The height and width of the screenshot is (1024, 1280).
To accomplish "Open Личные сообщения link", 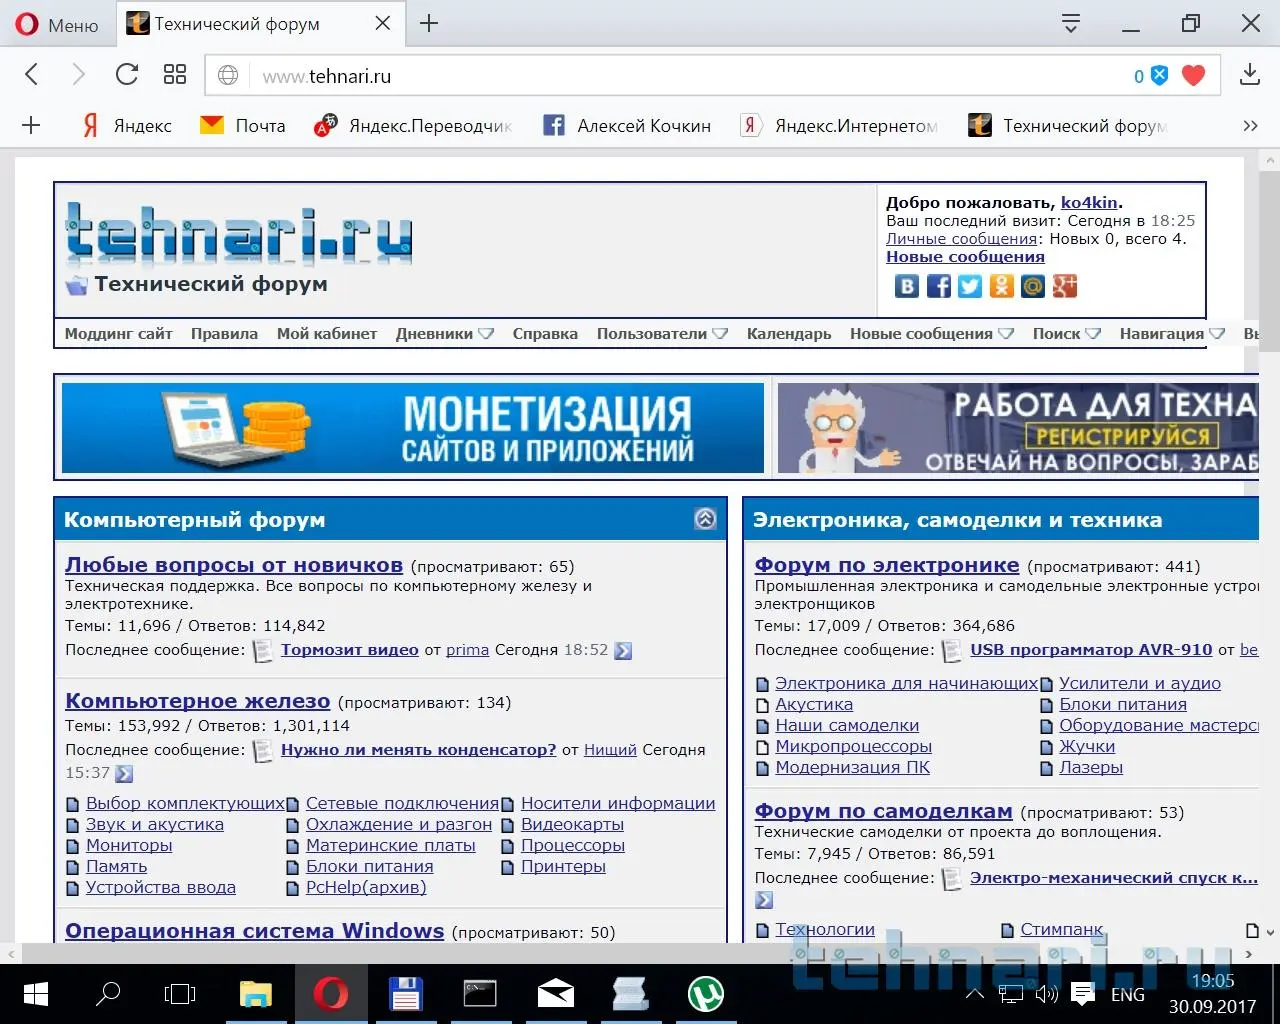I will pos(961,239).
